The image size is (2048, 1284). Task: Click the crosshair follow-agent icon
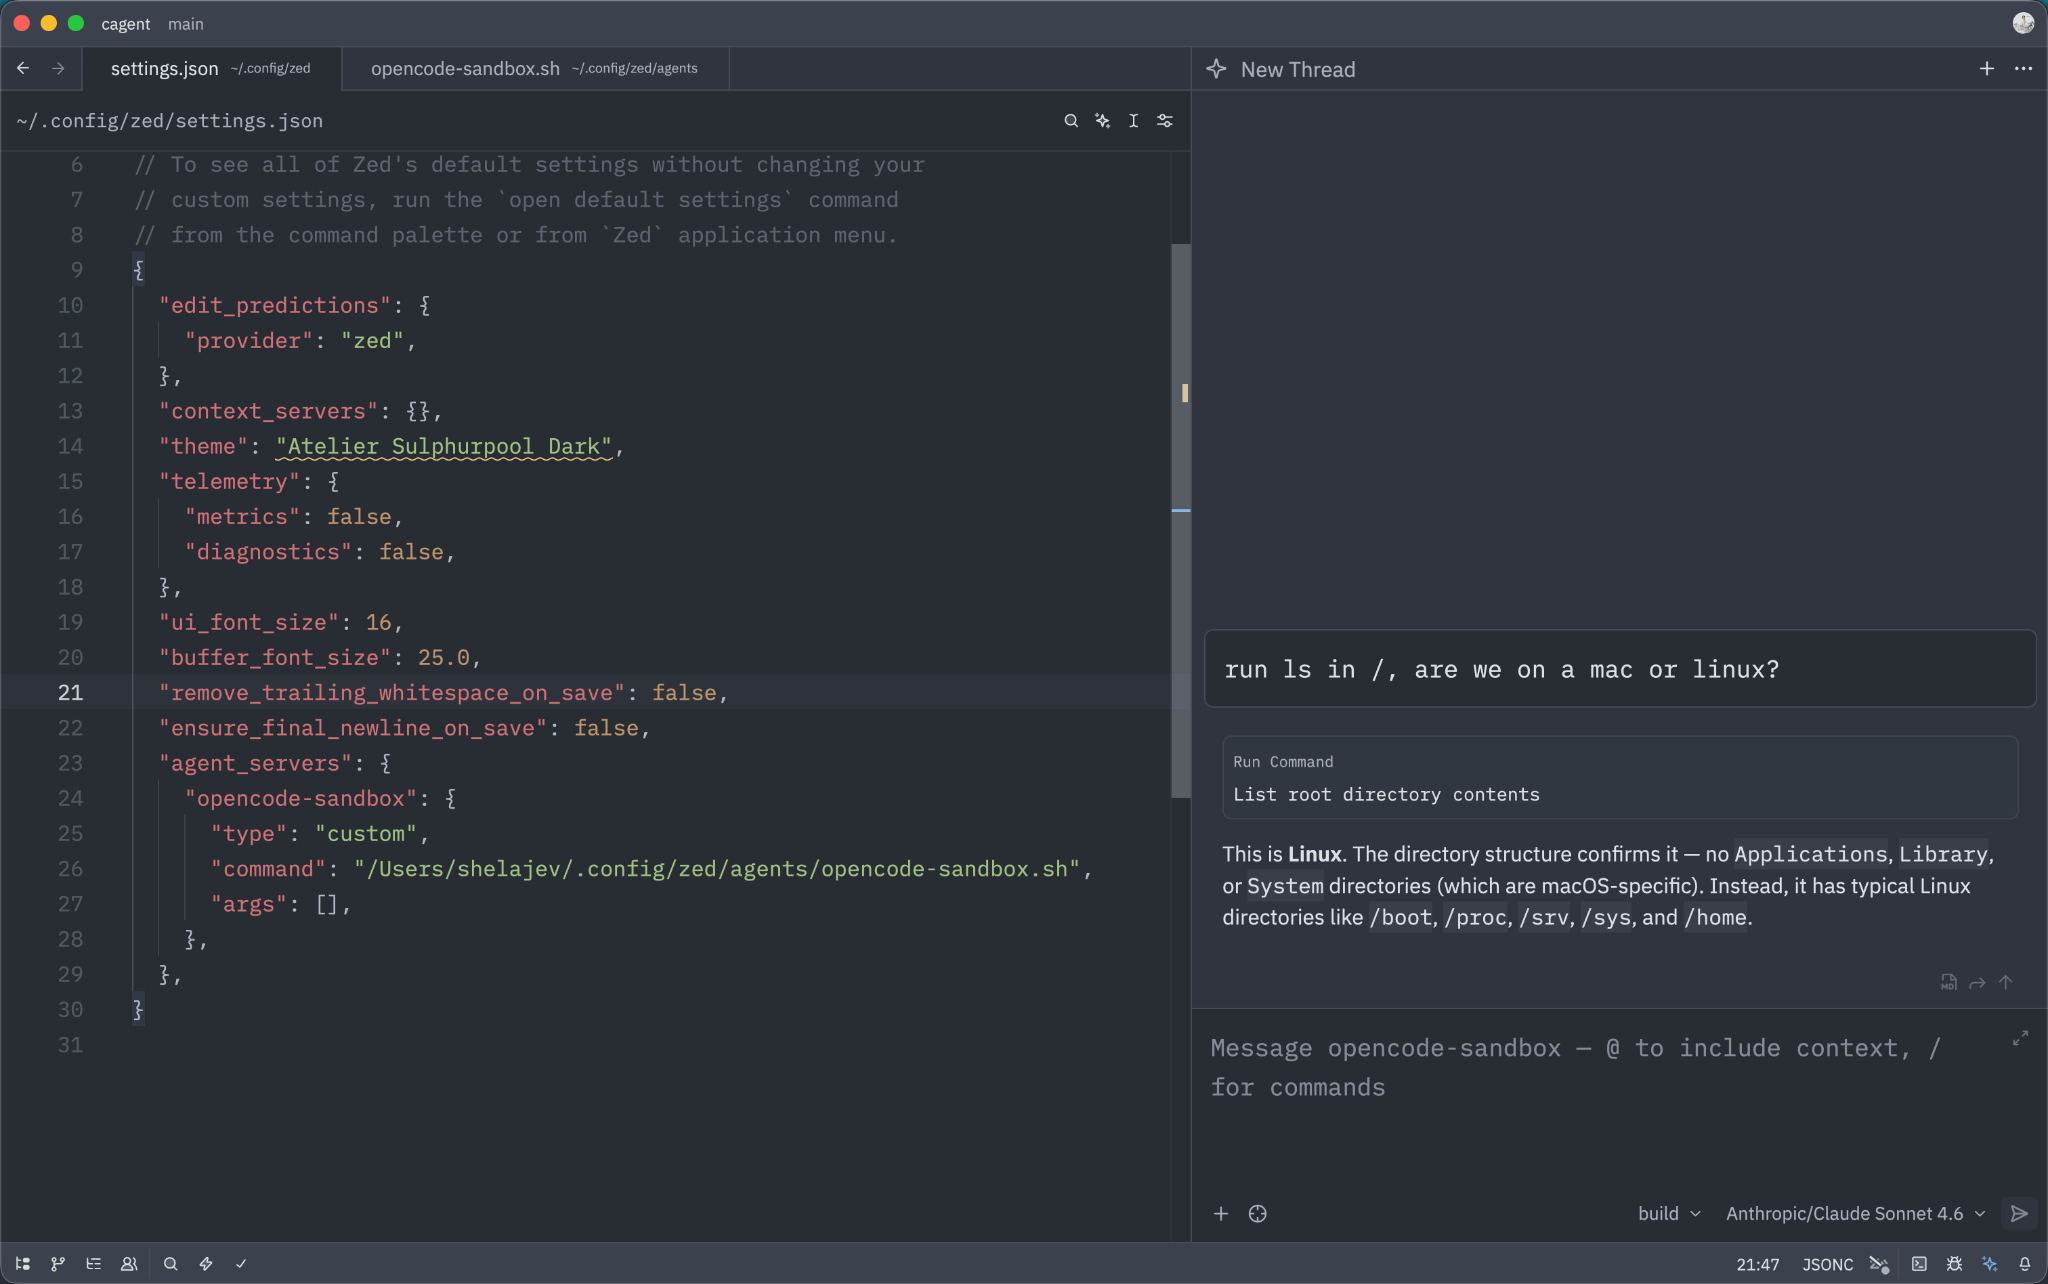(x=1258, y=1213)
